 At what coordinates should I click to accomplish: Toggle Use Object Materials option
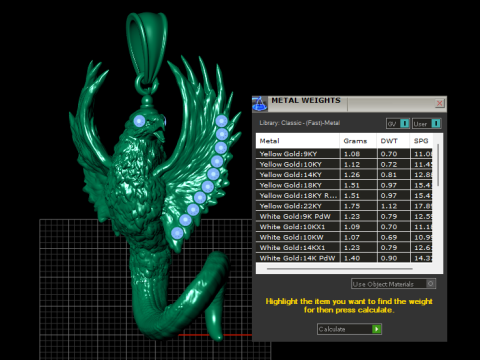[393, 284]
